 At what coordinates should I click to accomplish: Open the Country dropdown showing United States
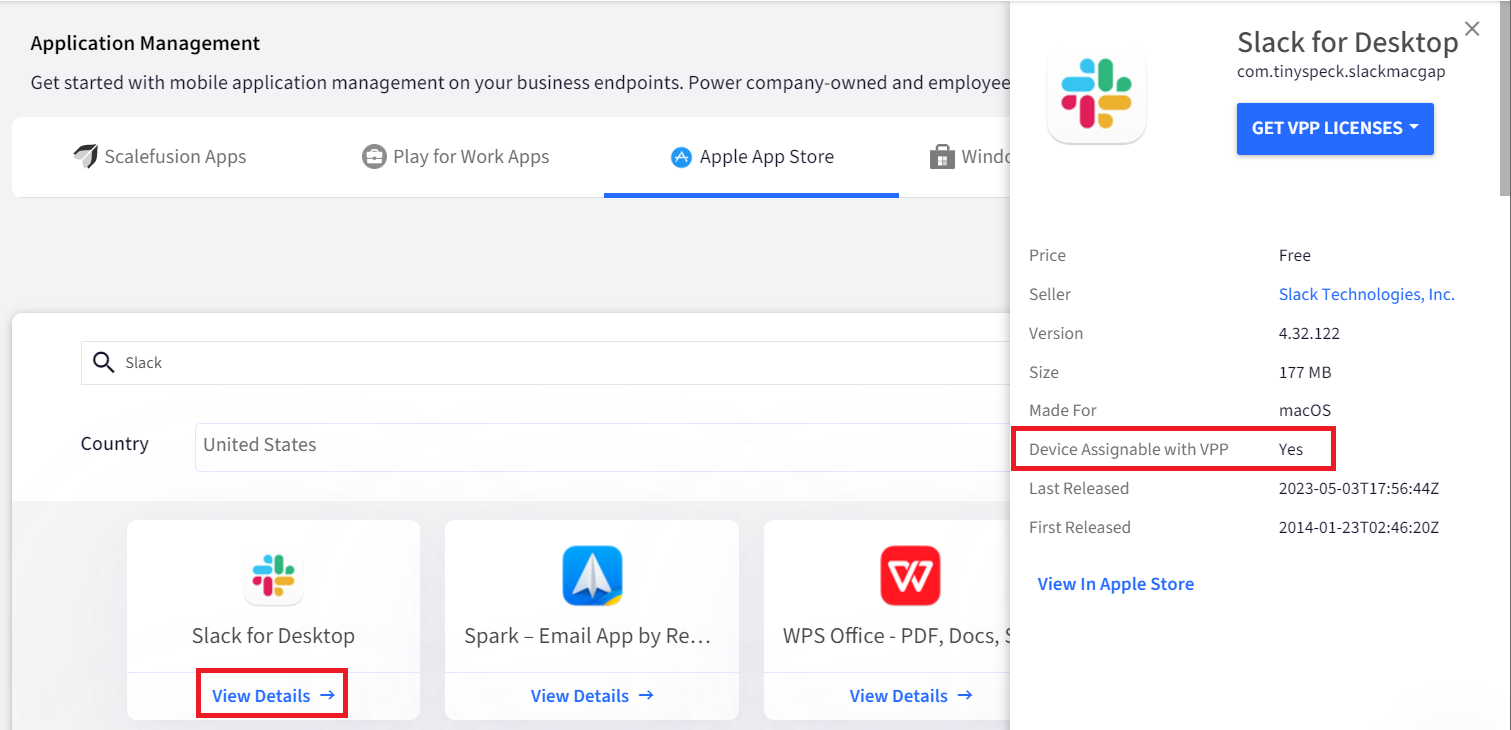click(x=603, y=446)
